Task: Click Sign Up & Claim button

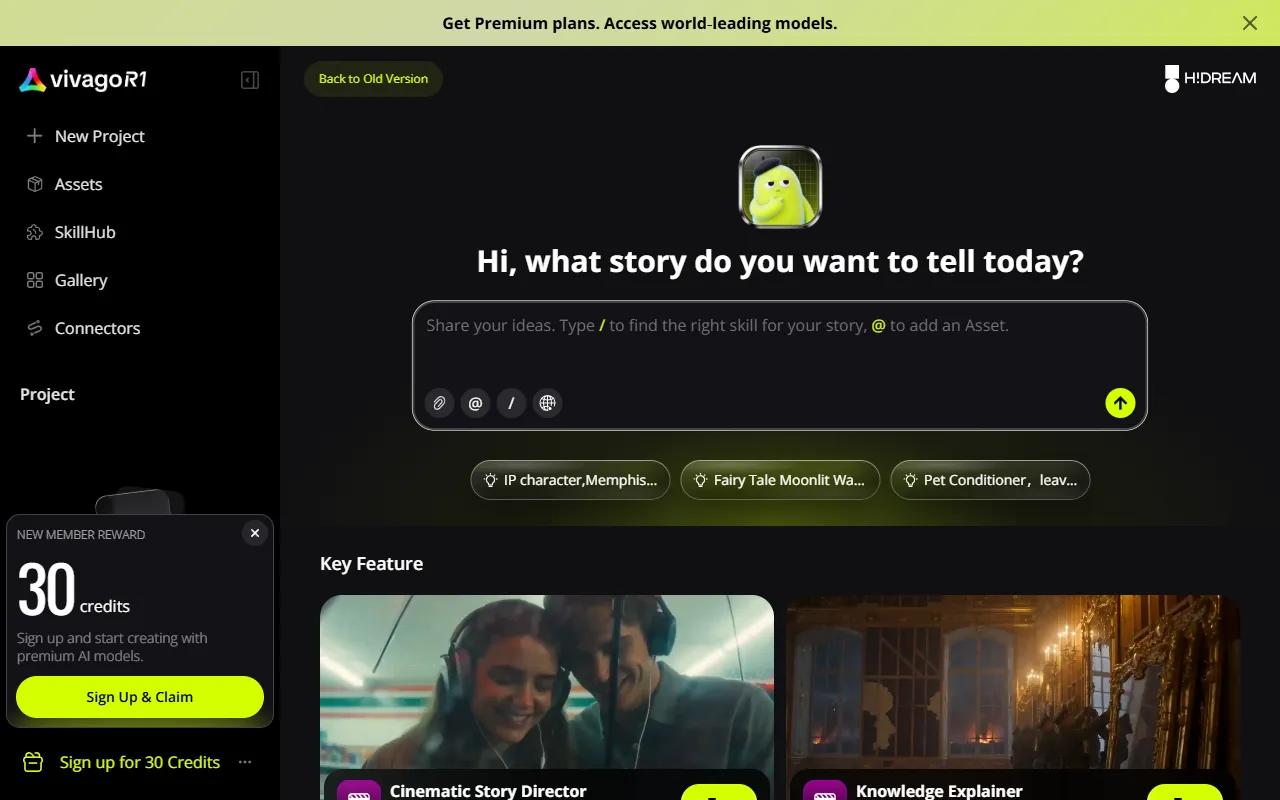Action: (x=140, y=697)
